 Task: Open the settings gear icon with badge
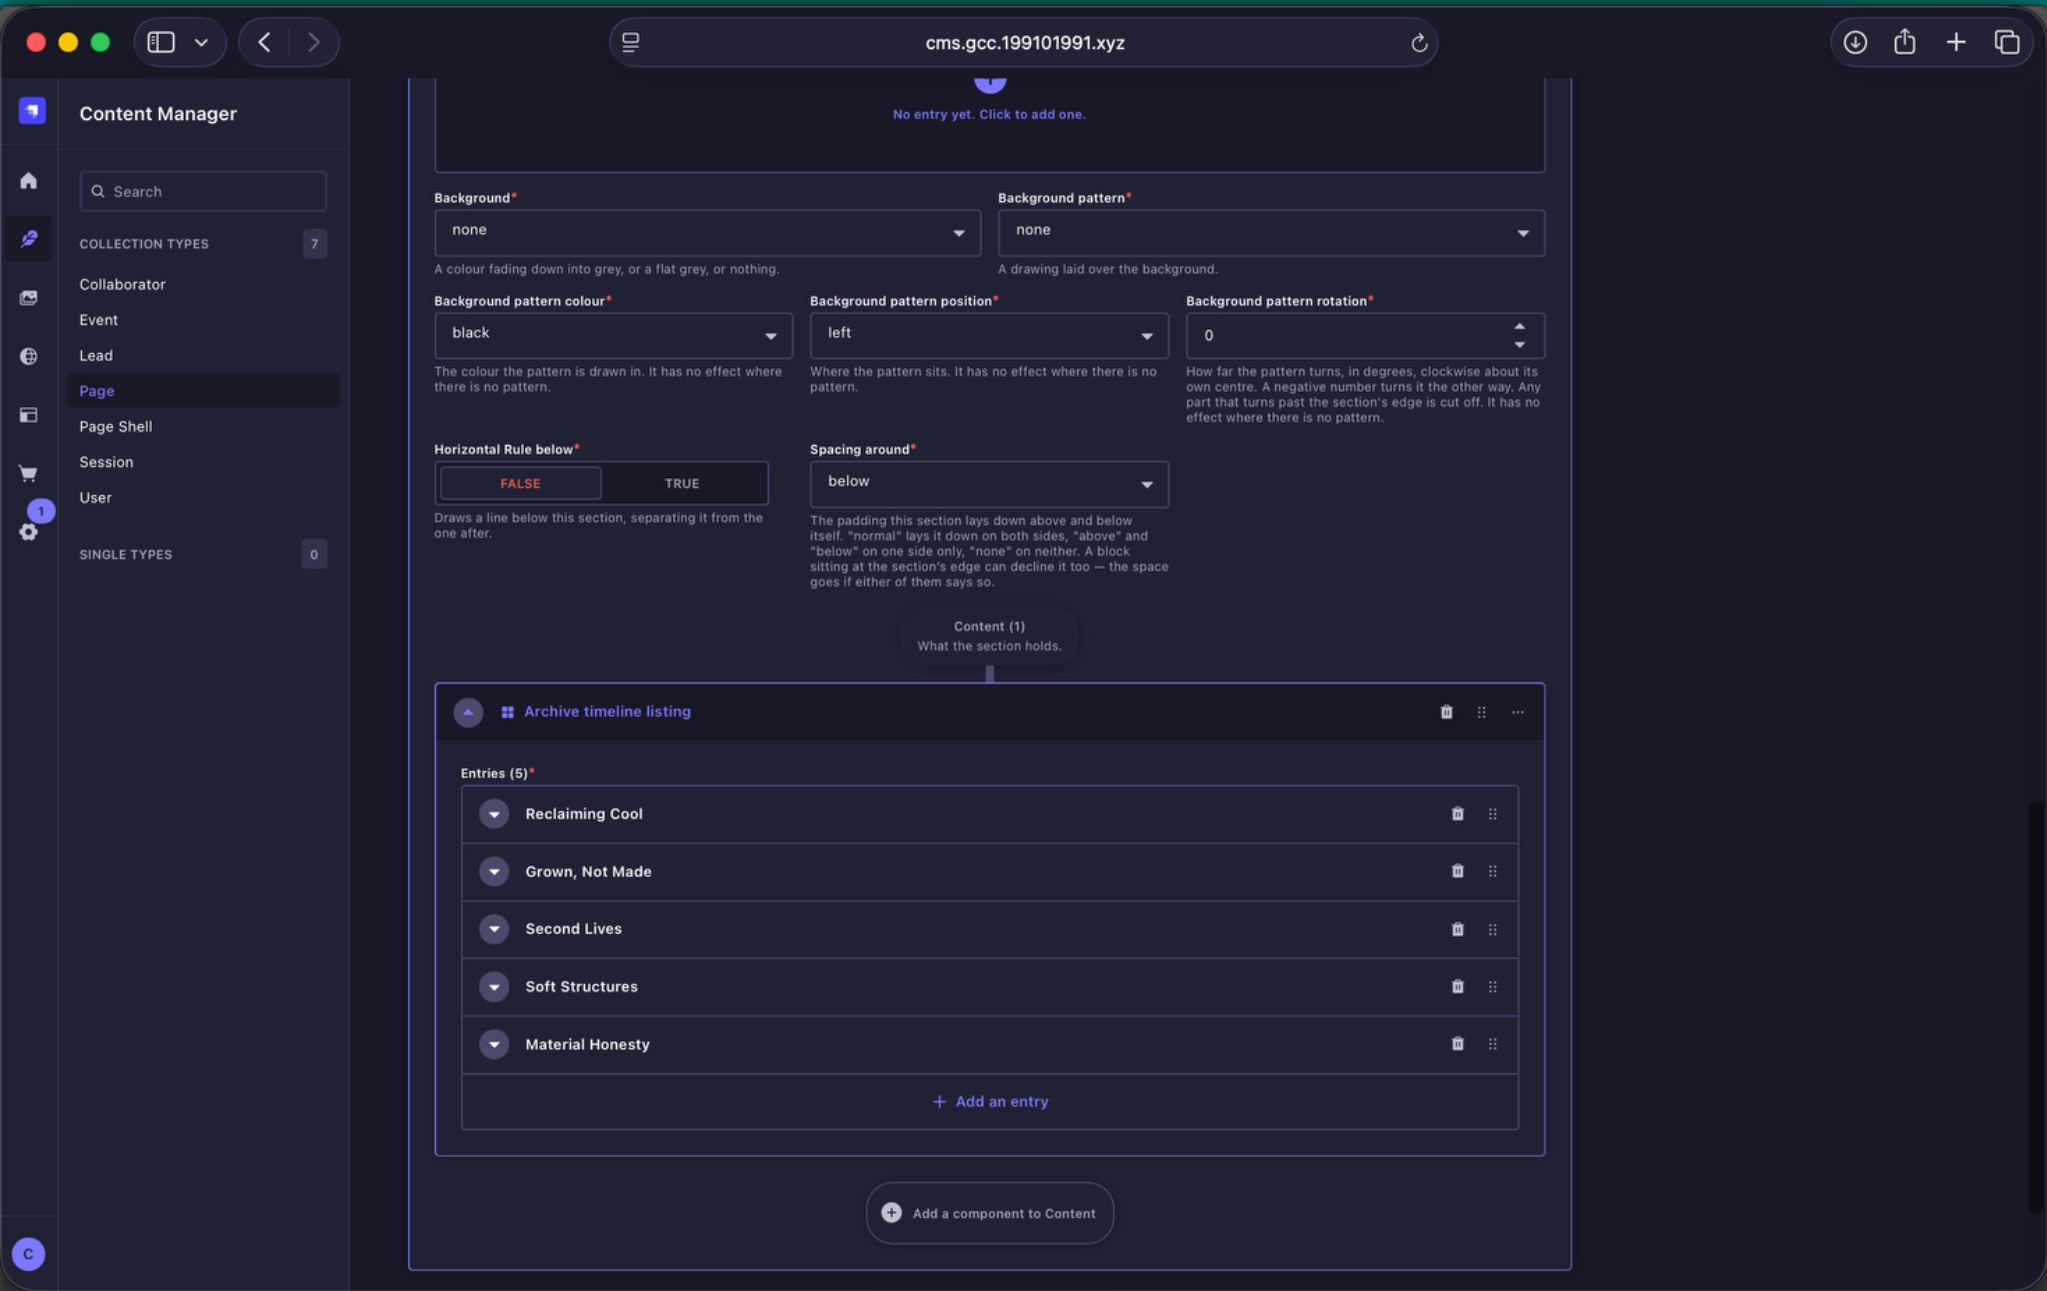click(x=28, y=531)
